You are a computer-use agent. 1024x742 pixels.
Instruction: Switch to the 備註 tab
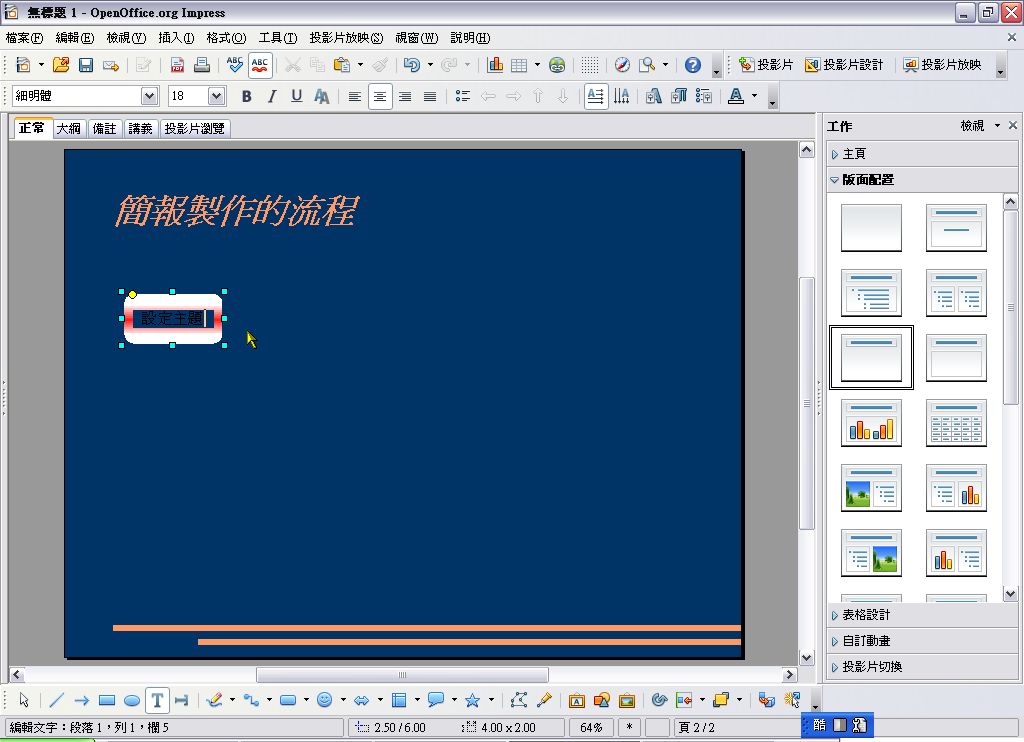[x=104, y=129]
